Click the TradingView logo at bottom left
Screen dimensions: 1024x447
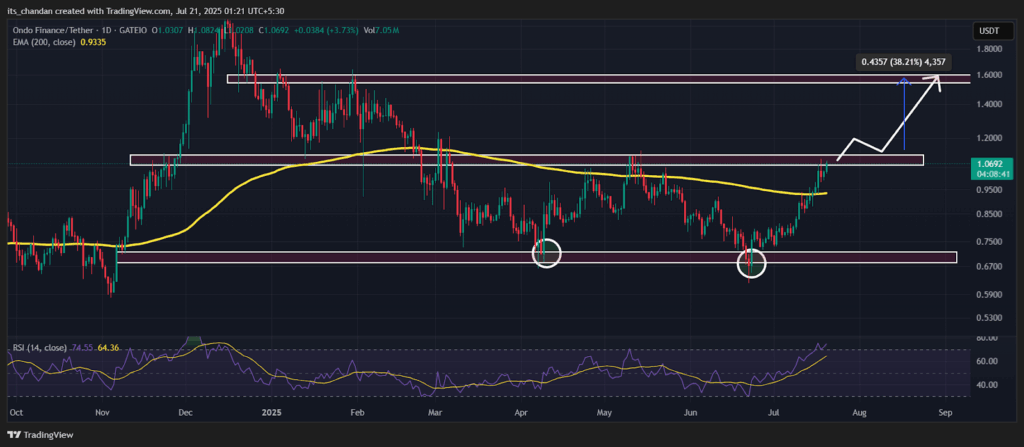(40, 435)
